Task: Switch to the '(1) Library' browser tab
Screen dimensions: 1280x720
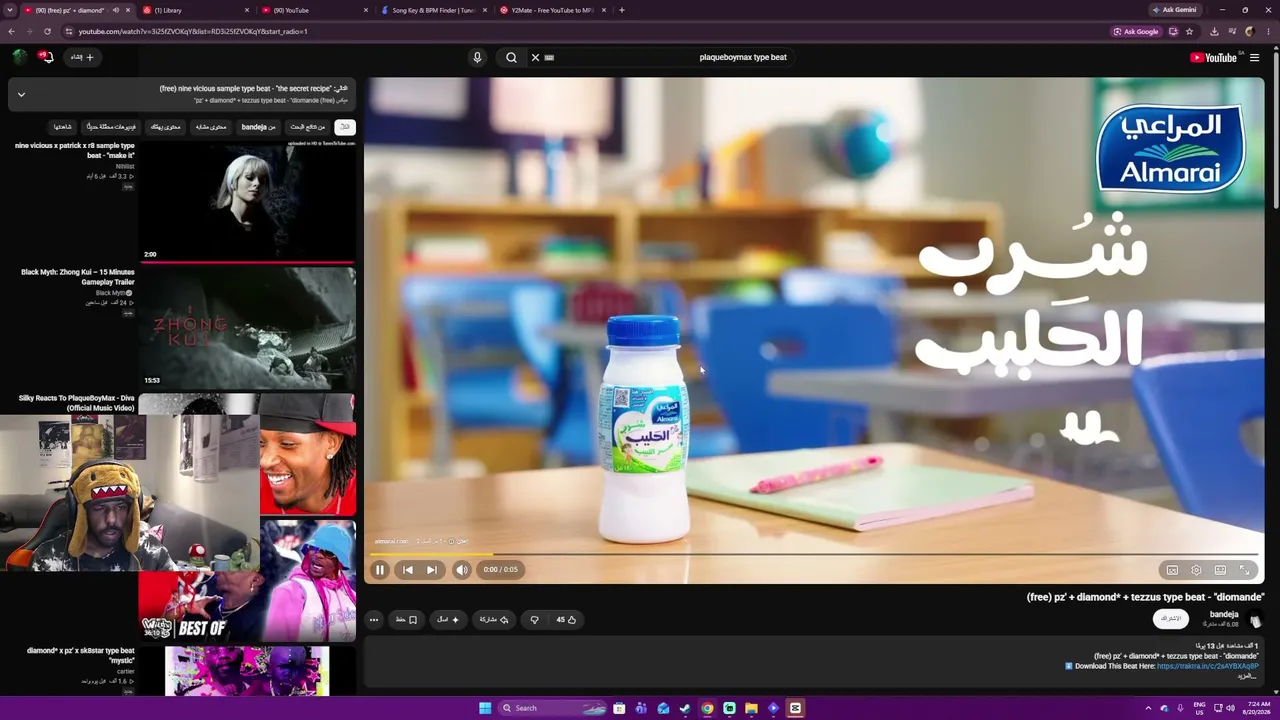Action: tap(197, 10)
